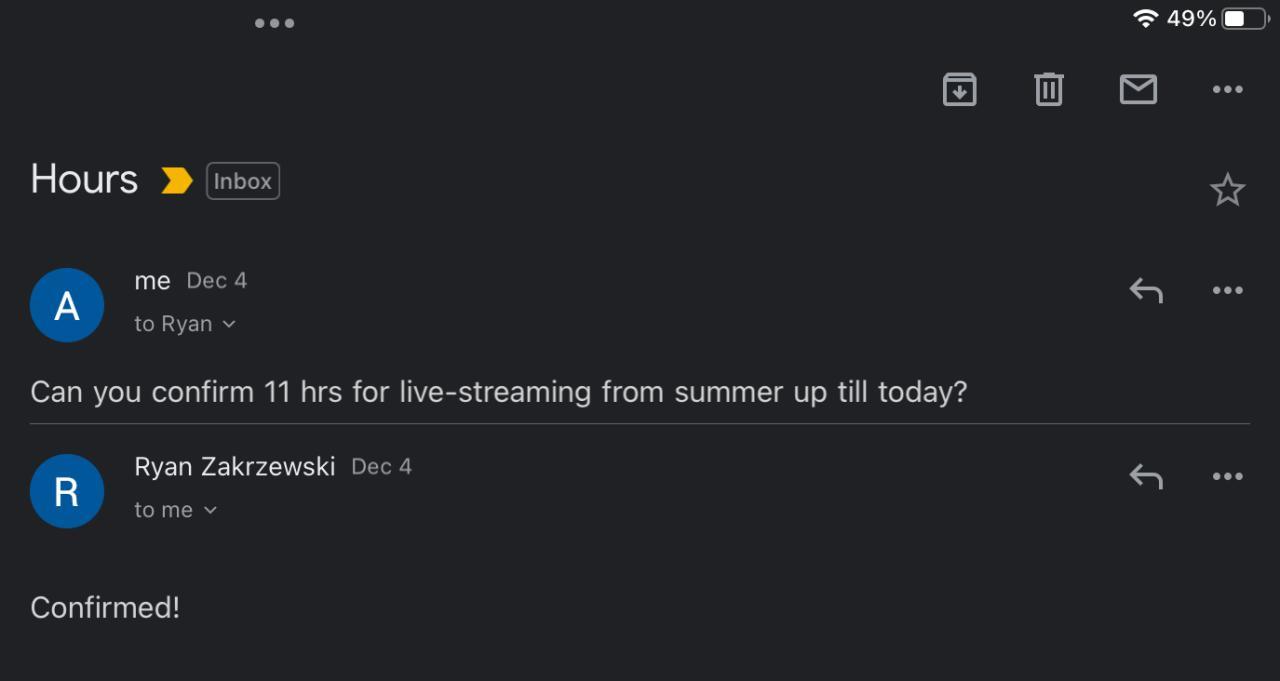
Task: Tap the blue R sender avatar
Action: [x=67, y=491]
